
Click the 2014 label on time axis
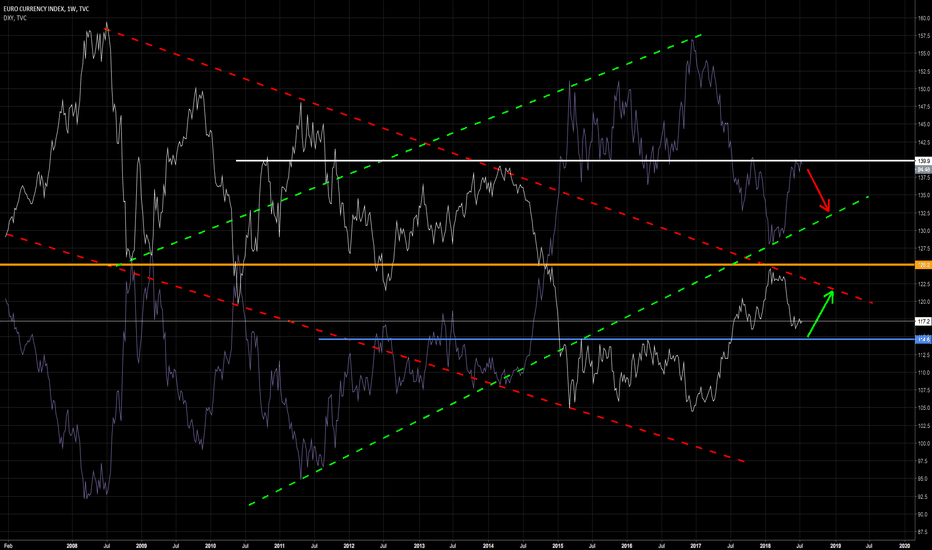[488, 545]
